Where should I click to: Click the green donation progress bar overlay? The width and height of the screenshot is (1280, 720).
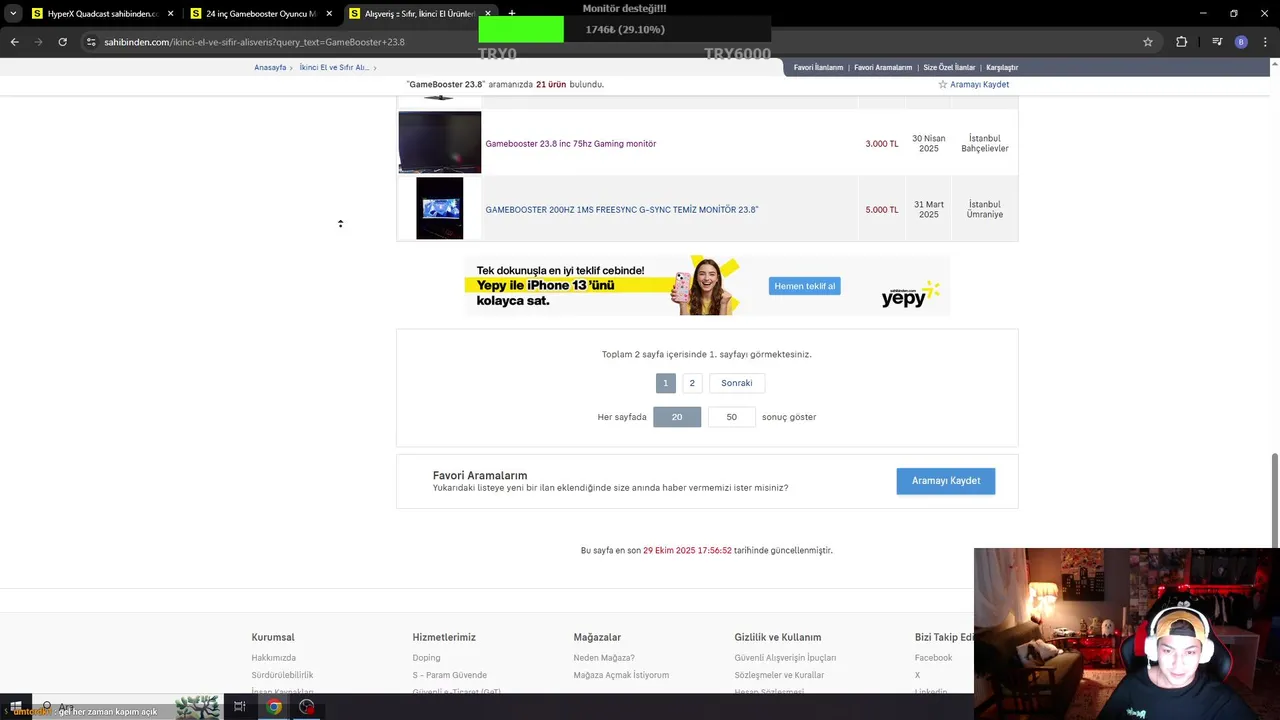point(521,30)
